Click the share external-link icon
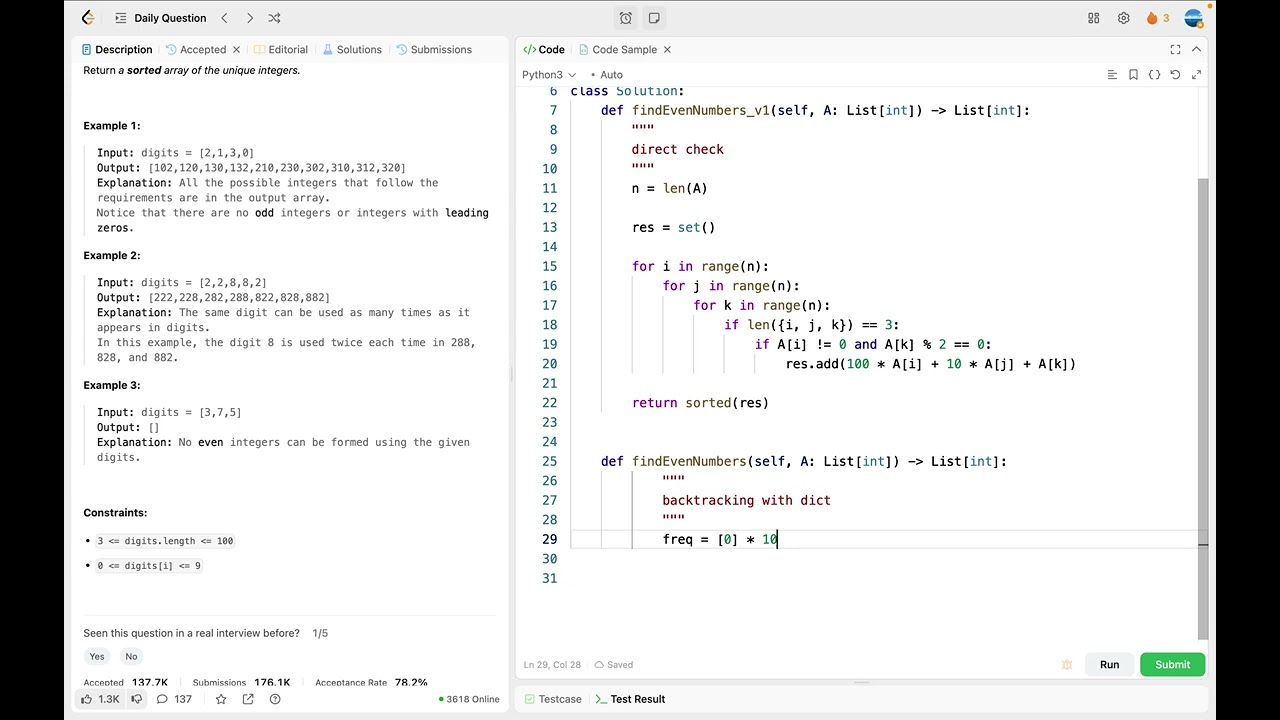This screenshot has height=720, width=1280. click(x=248, y=699)
